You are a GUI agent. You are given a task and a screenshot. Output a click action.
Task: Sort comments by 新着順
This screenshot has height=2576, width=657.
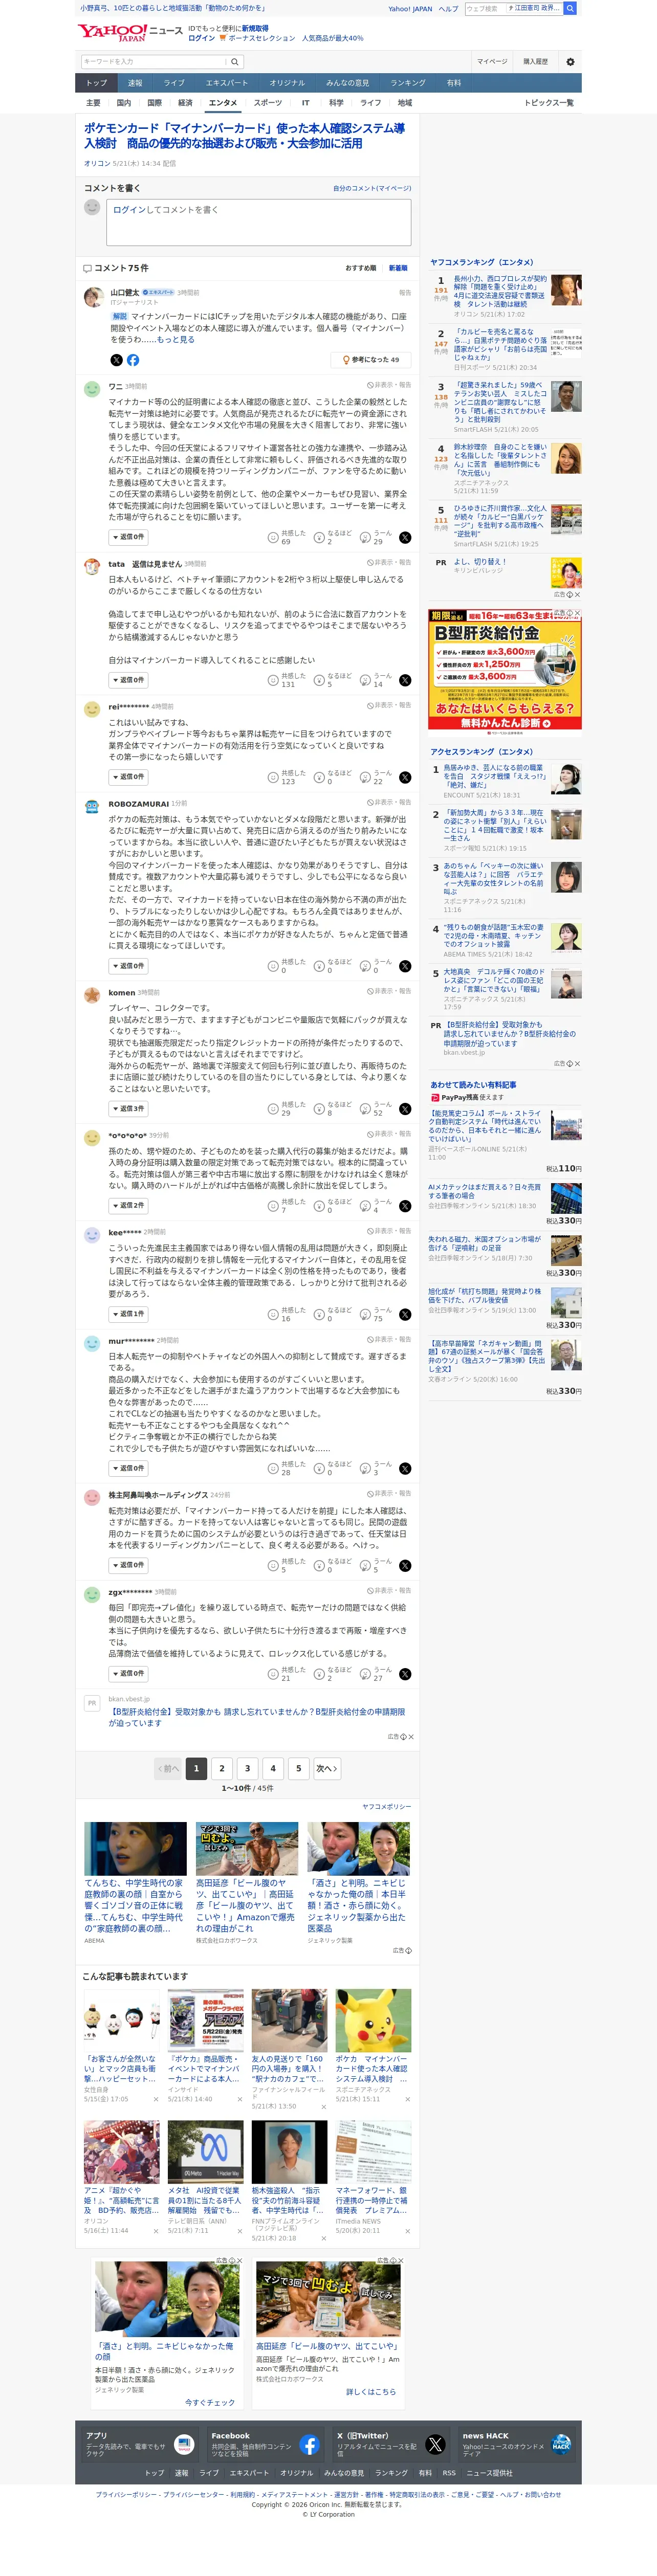(398, 269)
